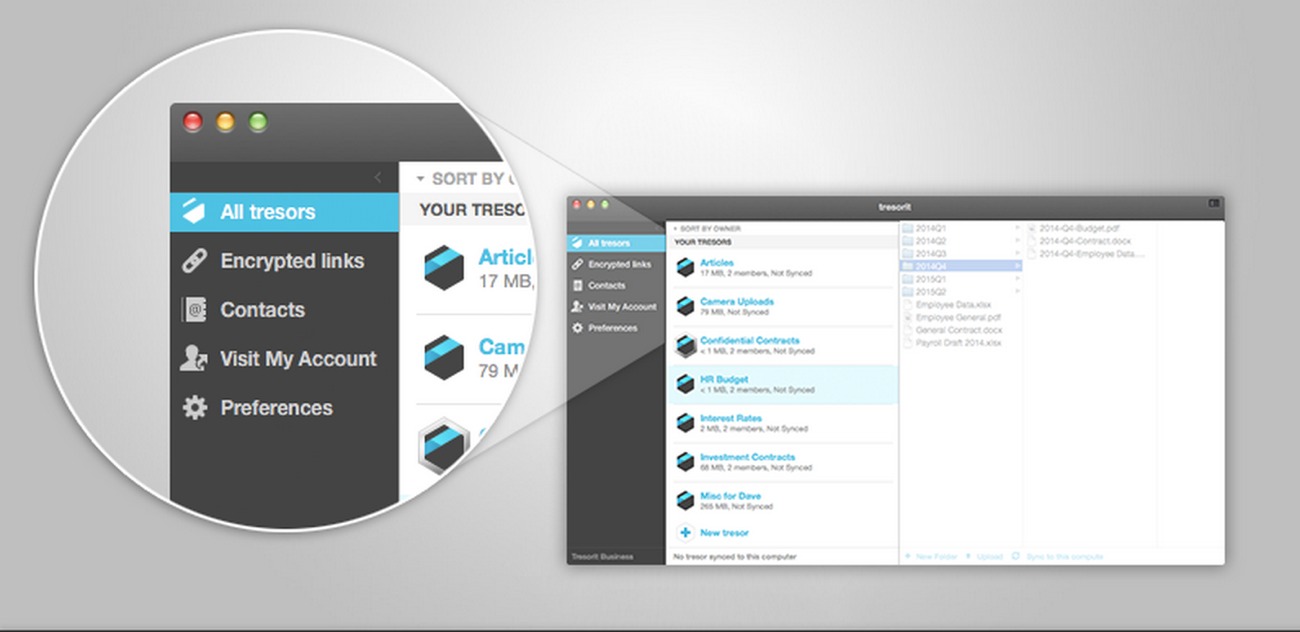Click the Upload button in the bottom bar
Screen dimensions: 1300x632
click(x=984, y=556)
